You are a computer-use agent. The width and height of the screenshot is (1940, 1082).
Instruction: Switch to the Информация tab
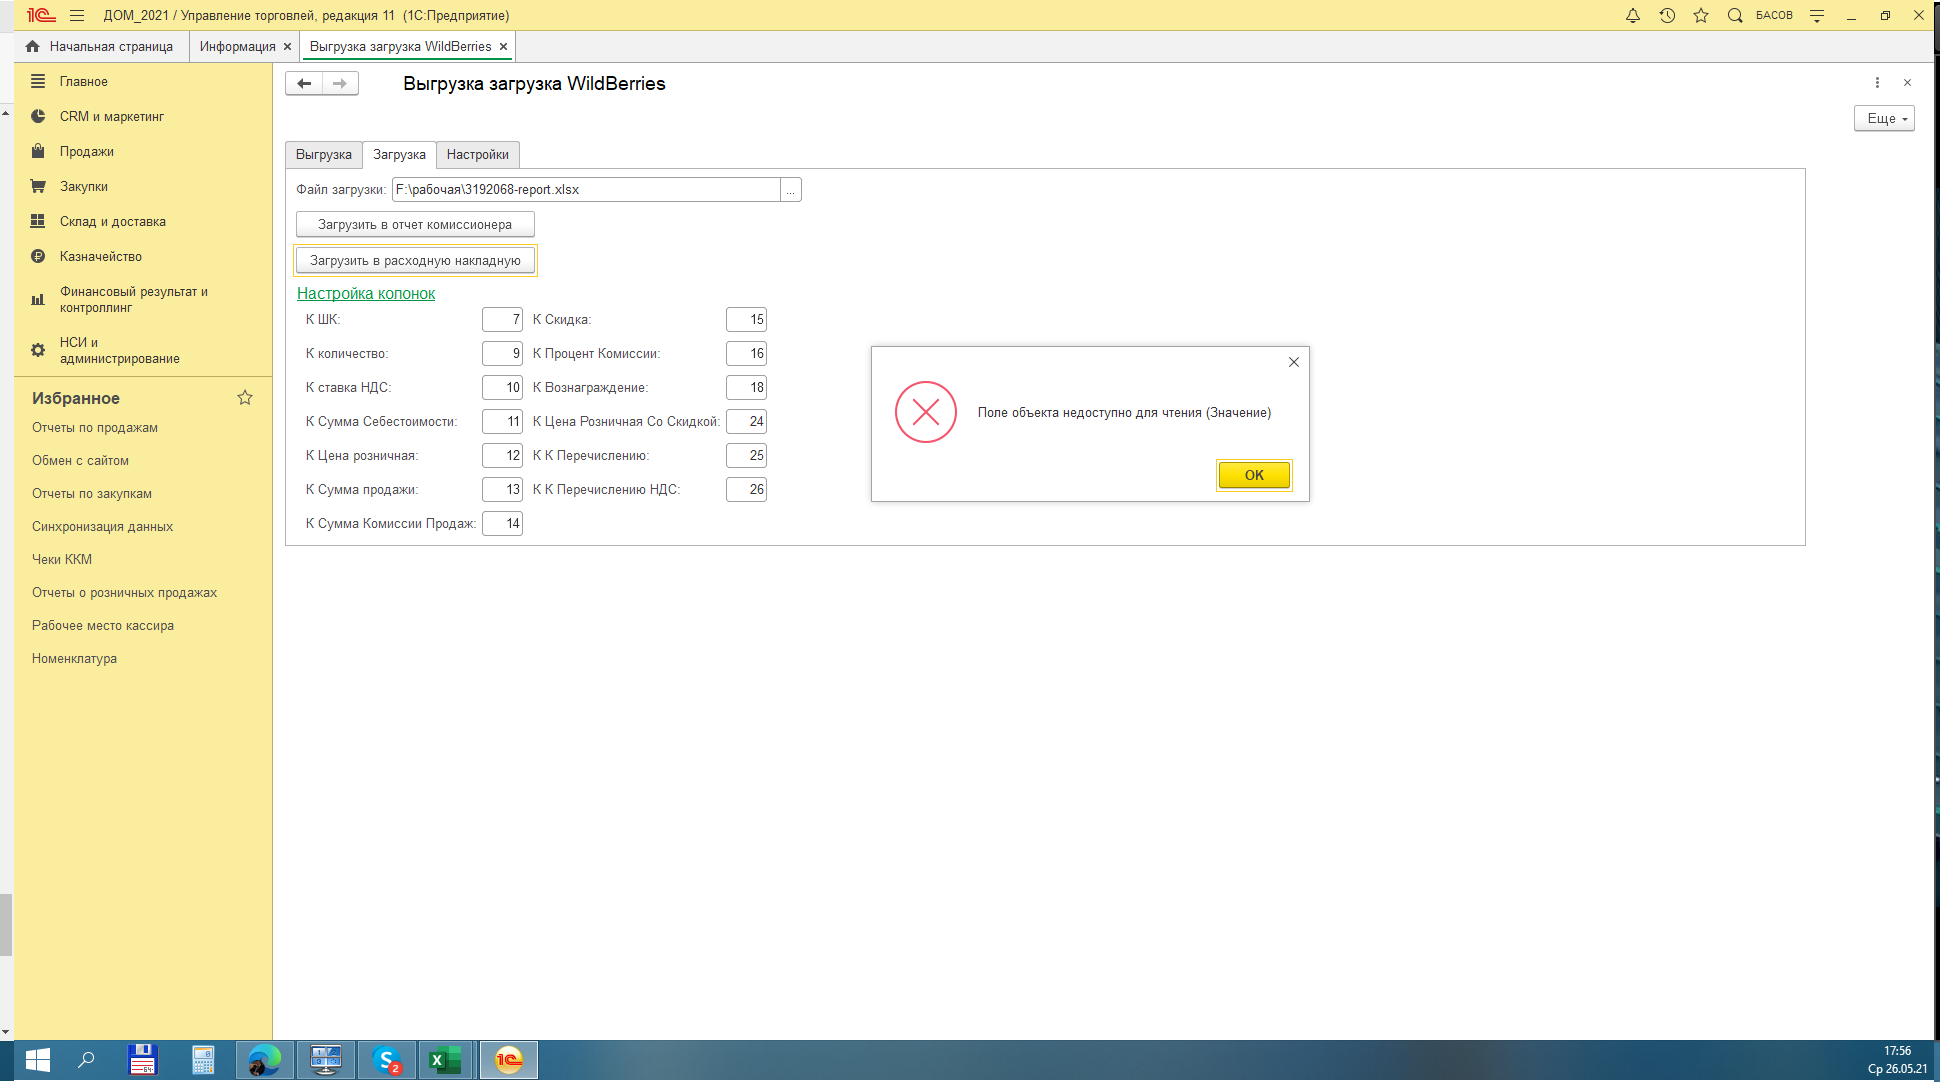(237, 47)
